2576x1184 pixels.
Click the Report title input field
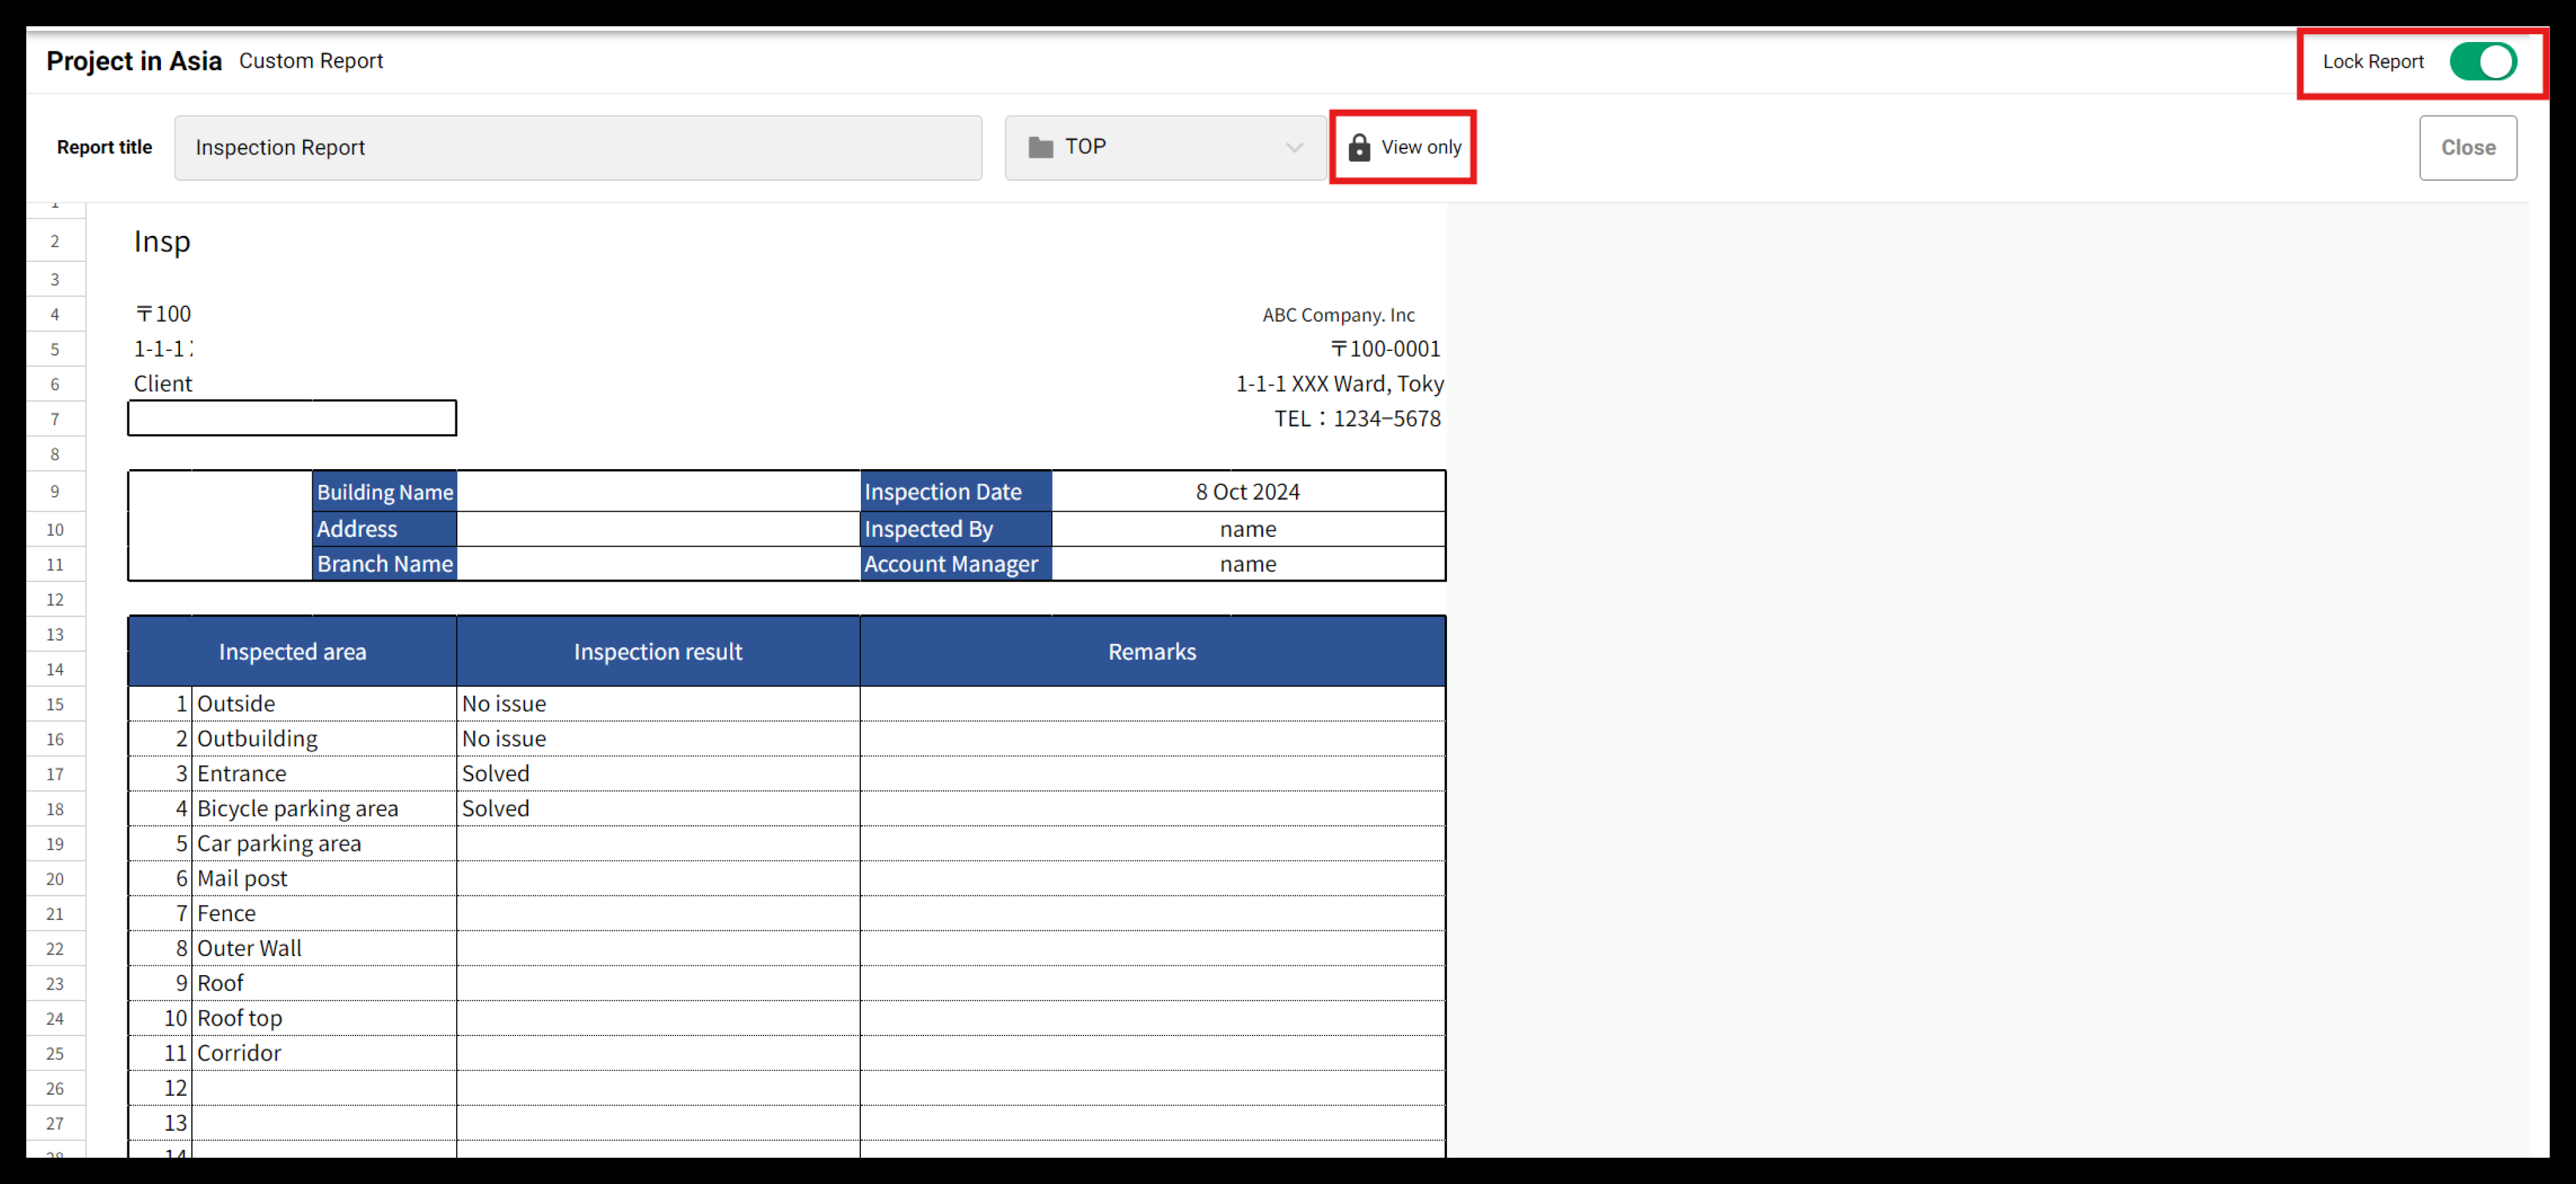pyautogui.click(x=577, y=148)
